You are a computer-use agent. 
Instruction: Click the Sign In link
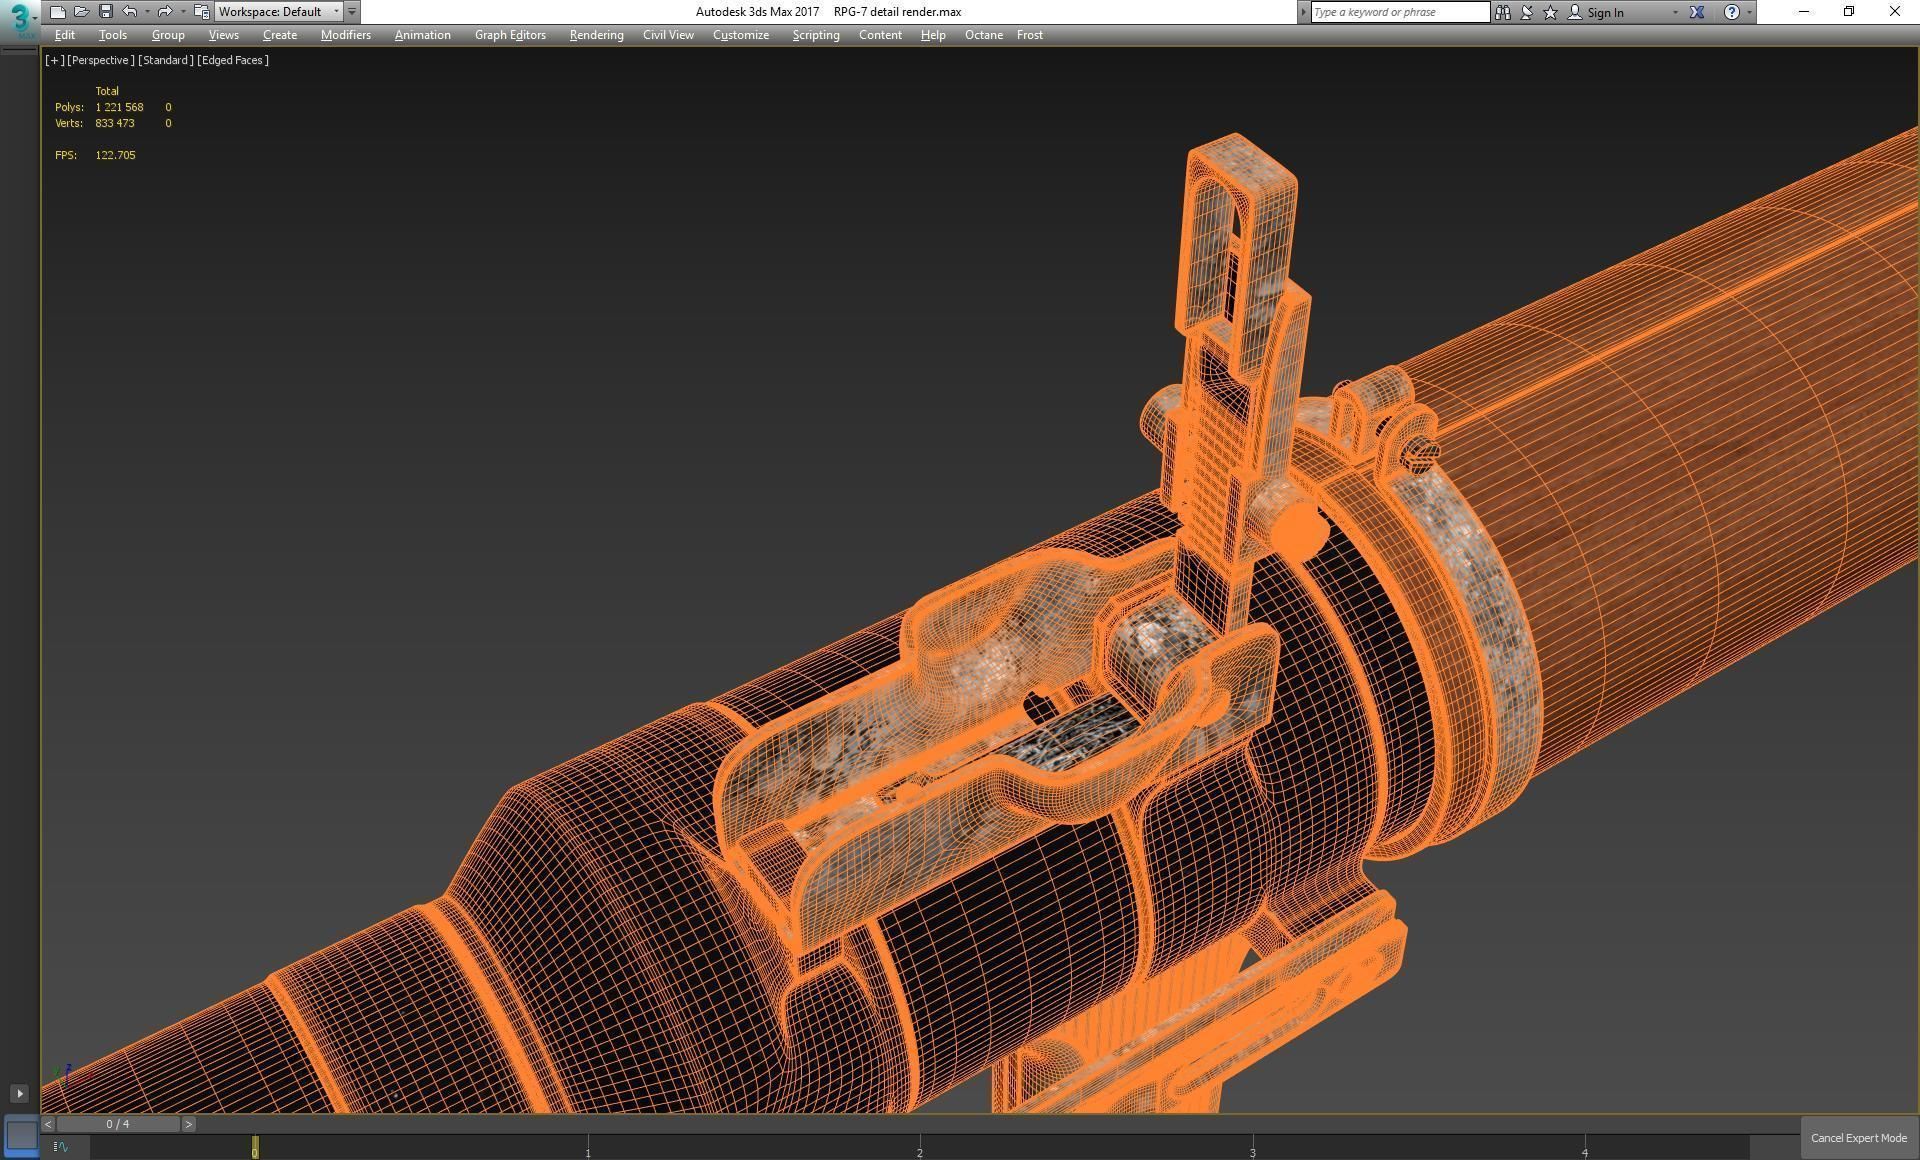point(1604,12)
